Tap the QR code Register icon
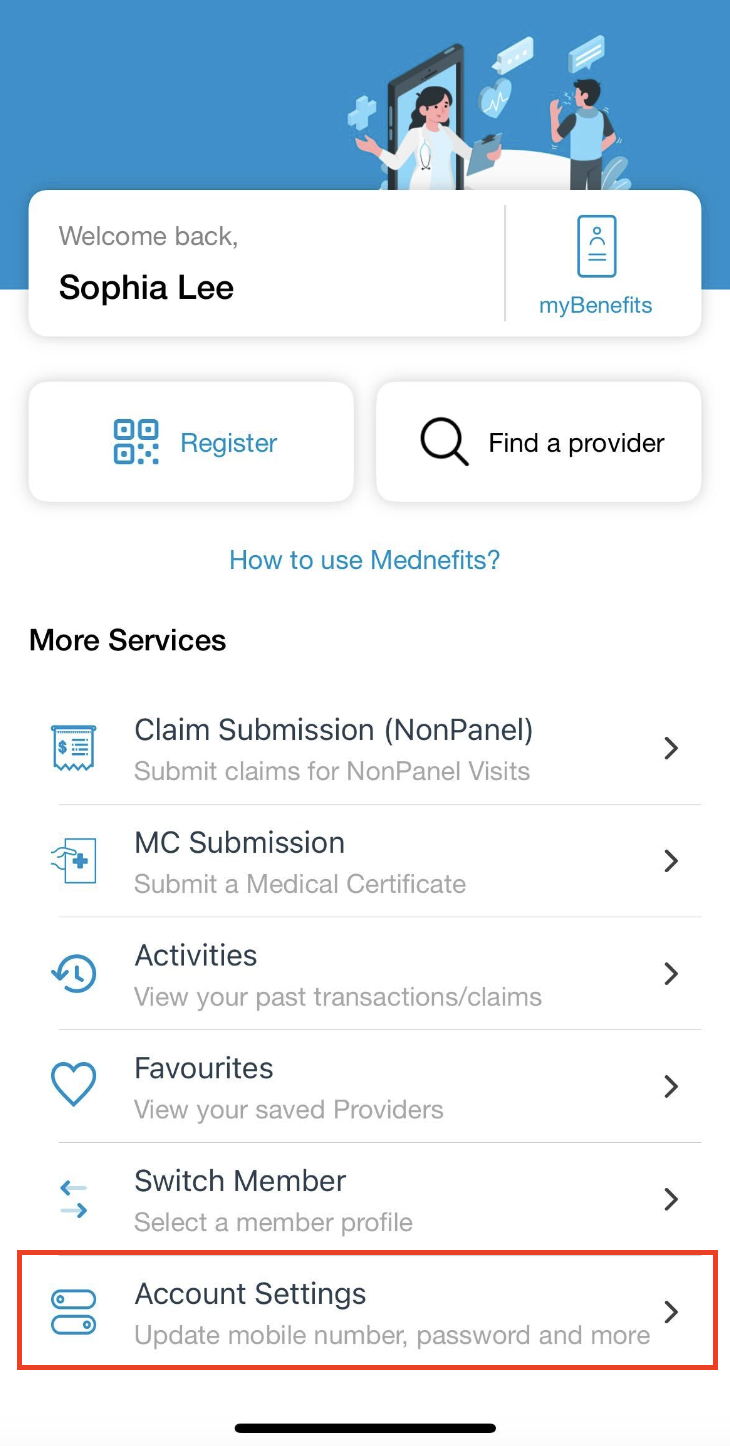The width and height of the screenshot is (730, 1446). point(136,442)
